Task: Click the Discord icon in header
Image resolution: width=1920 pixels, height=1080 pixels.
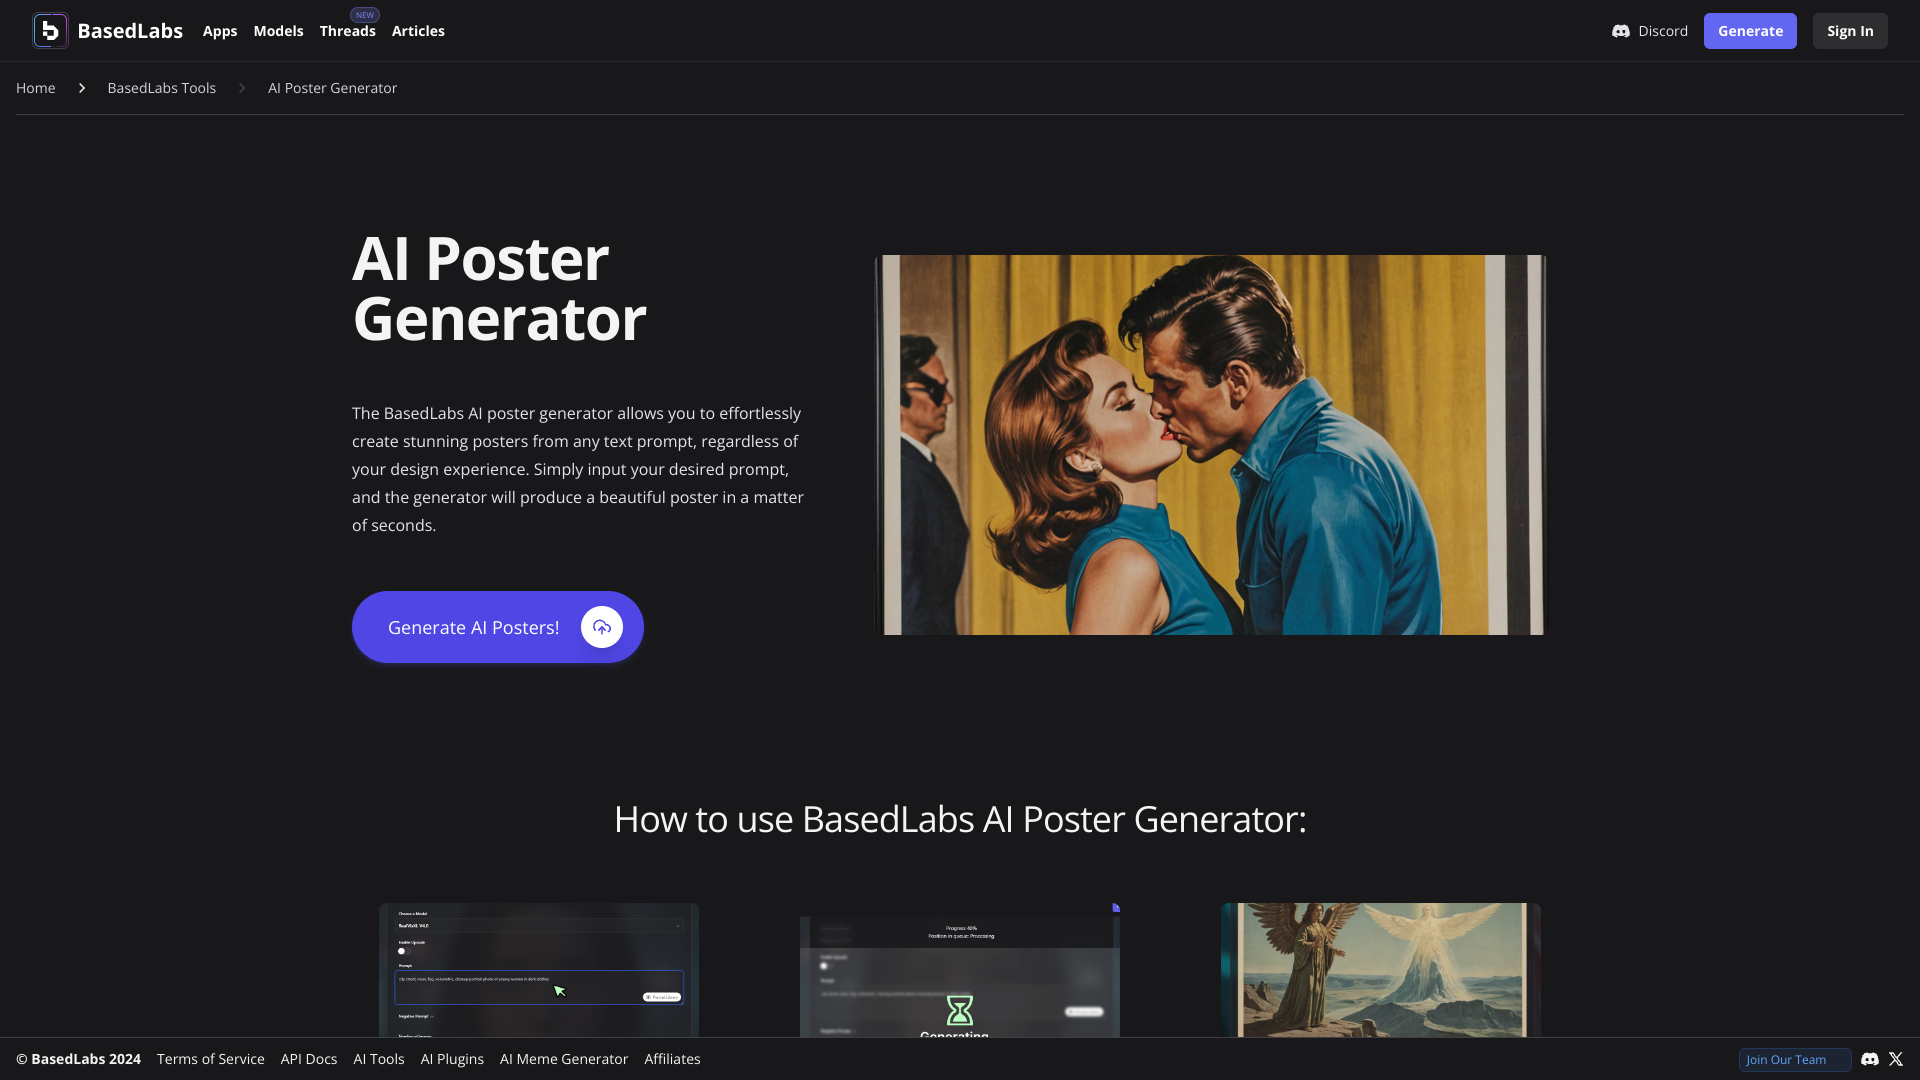Action: 1621,31
